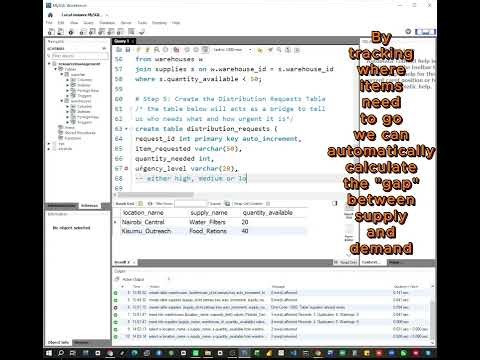Toggle panel visibility buttons at top right
Image resolution: width=480 pixels, height=360 pixels.
[425, 32]
